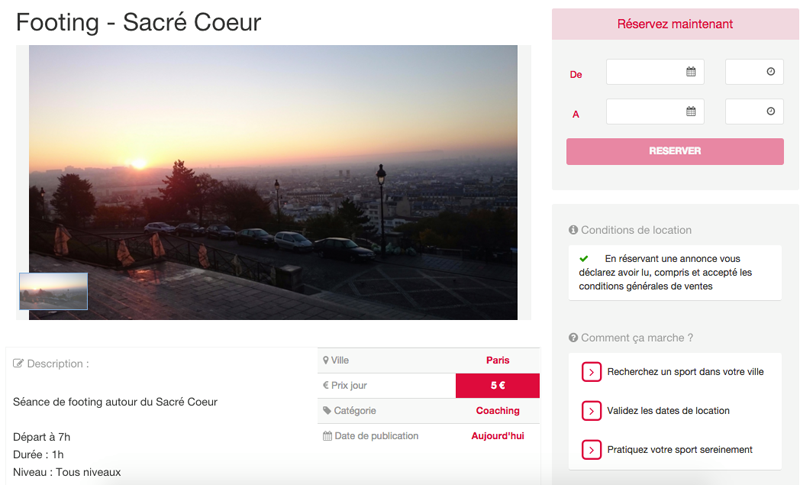Click the De label
The image size is (800, 485).
(576, 74)
